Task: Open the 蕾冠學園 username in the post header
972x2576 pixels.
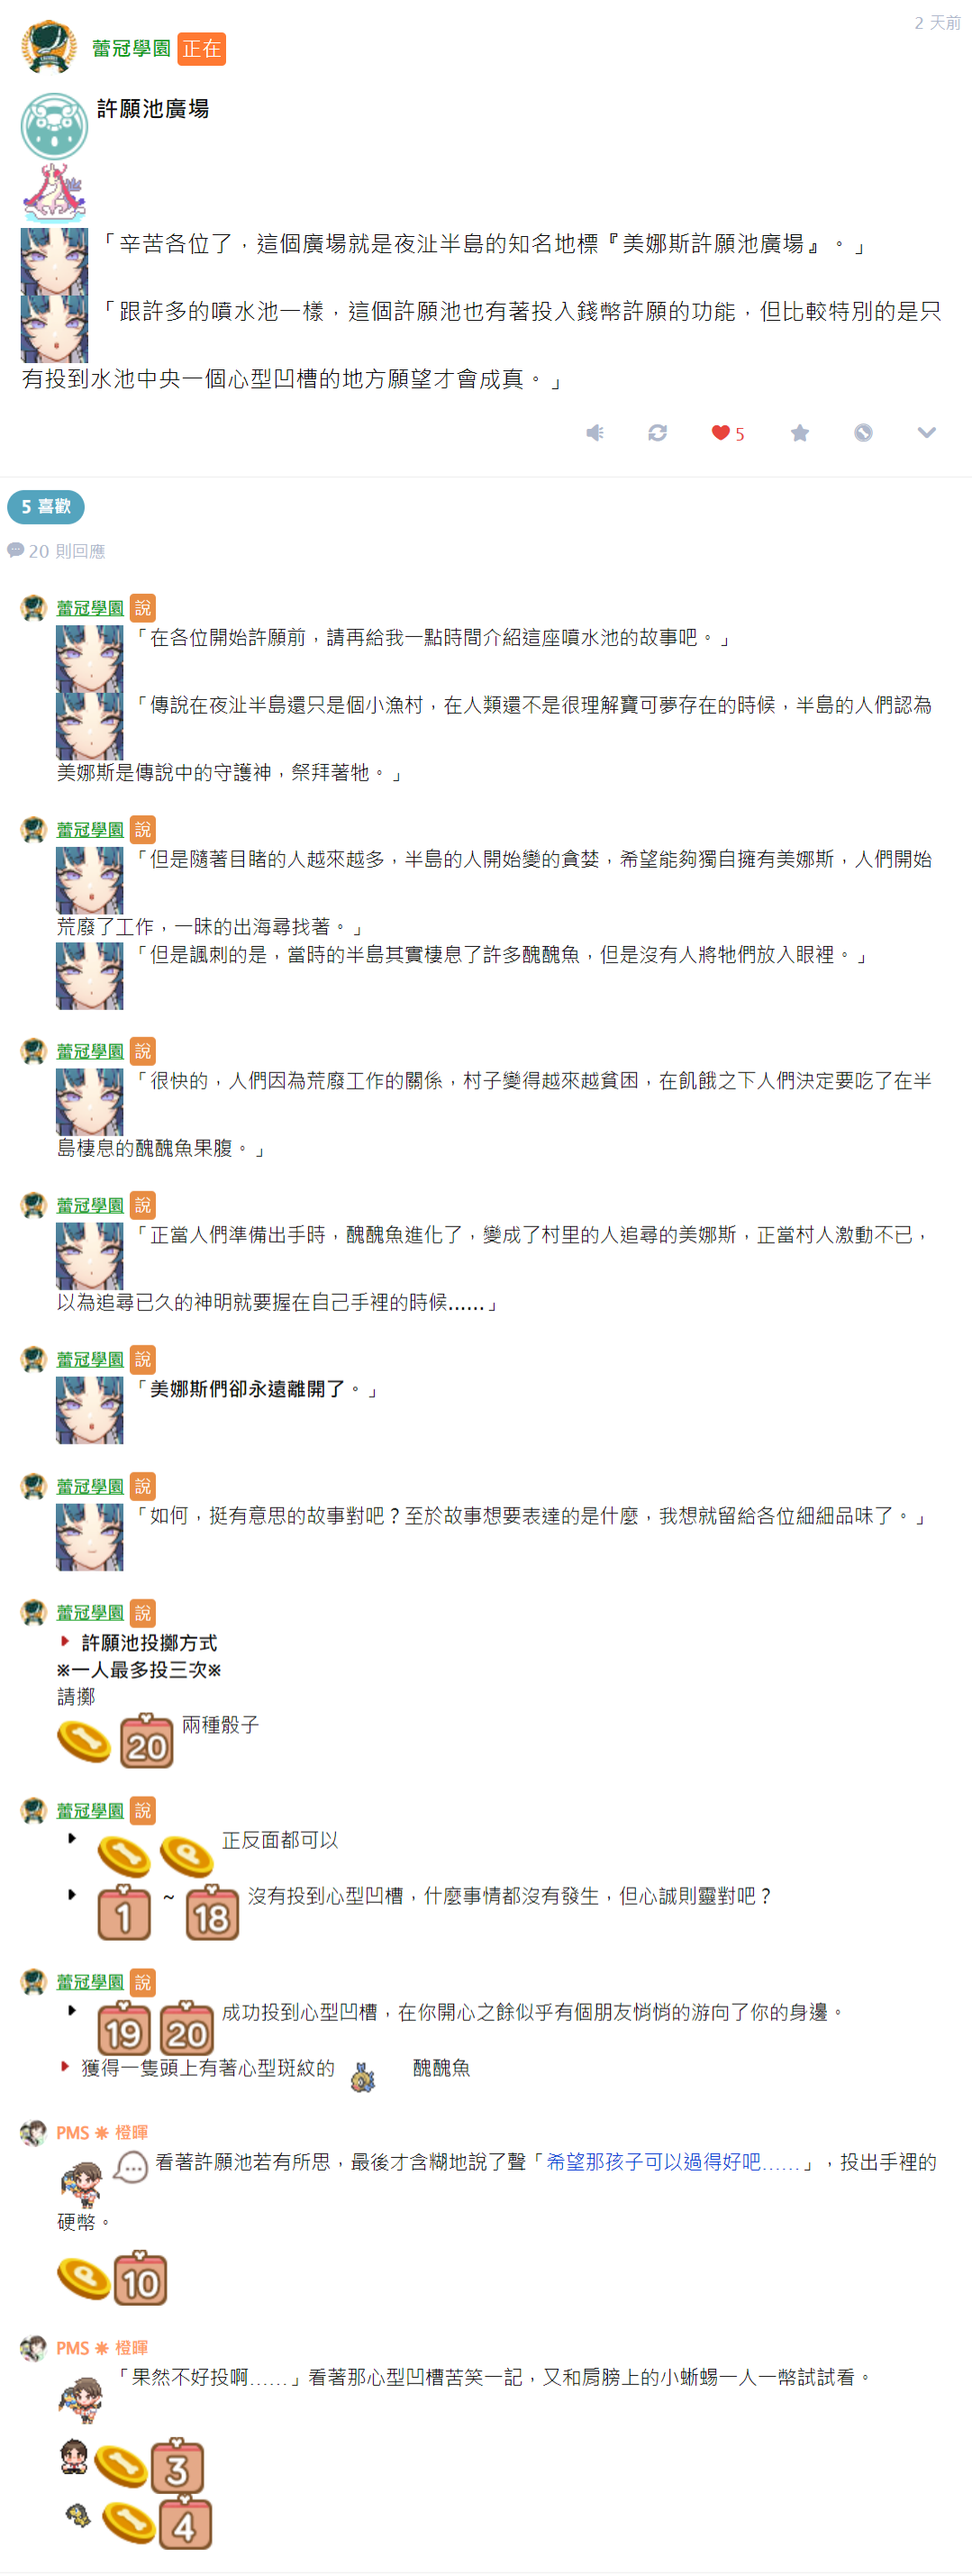Action: (x=131, y=48)
